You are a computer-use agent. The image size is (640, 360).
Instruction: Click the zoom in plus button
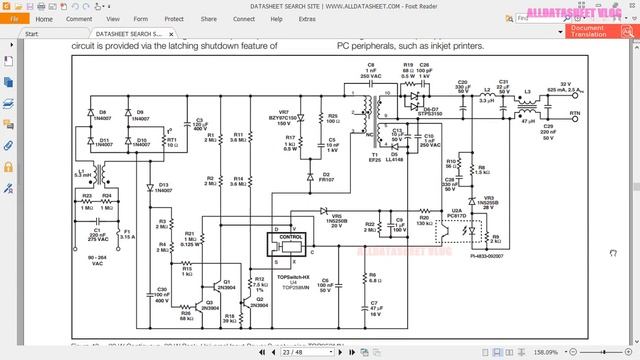click(628, 352)
